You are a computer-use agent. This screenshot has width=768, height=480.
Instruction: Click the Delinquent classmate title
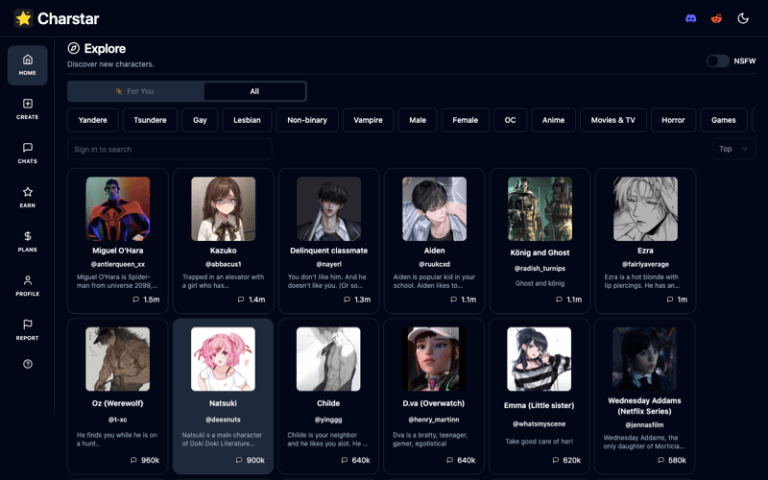[329, 250]
